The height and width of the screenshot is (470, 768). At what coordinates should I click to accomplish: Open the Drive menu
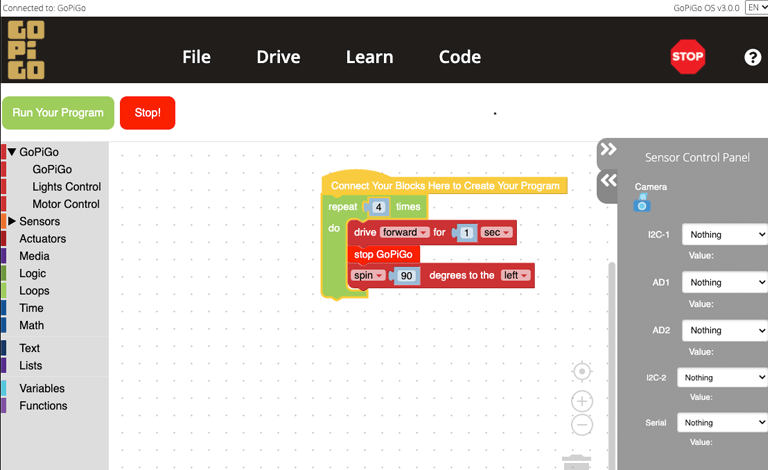click(278, 57)
